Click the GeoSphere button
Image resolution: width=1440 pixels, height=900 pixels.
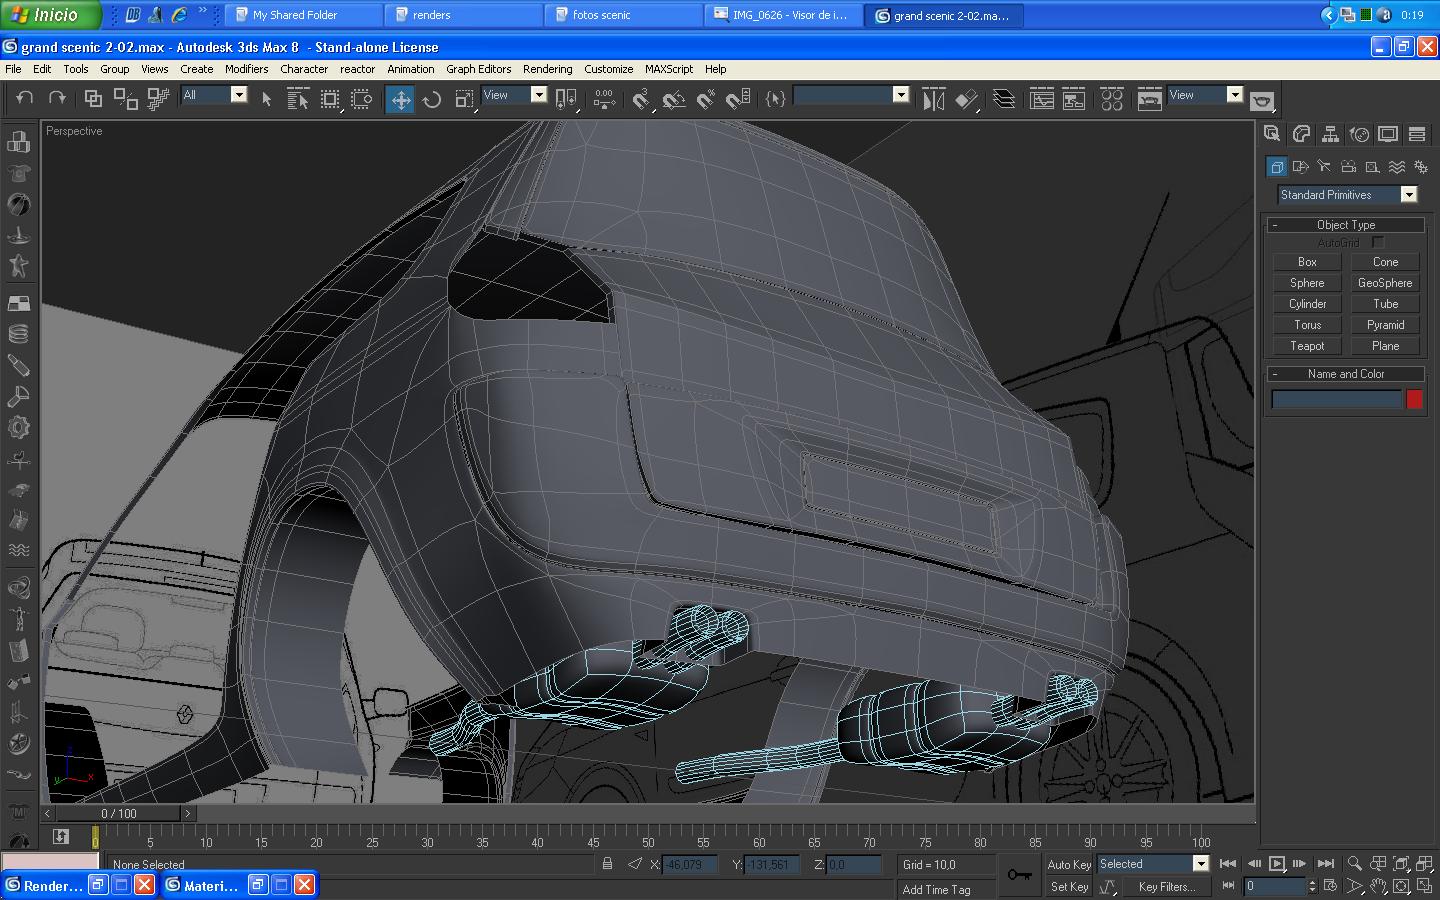click(x=1385, y=283)
